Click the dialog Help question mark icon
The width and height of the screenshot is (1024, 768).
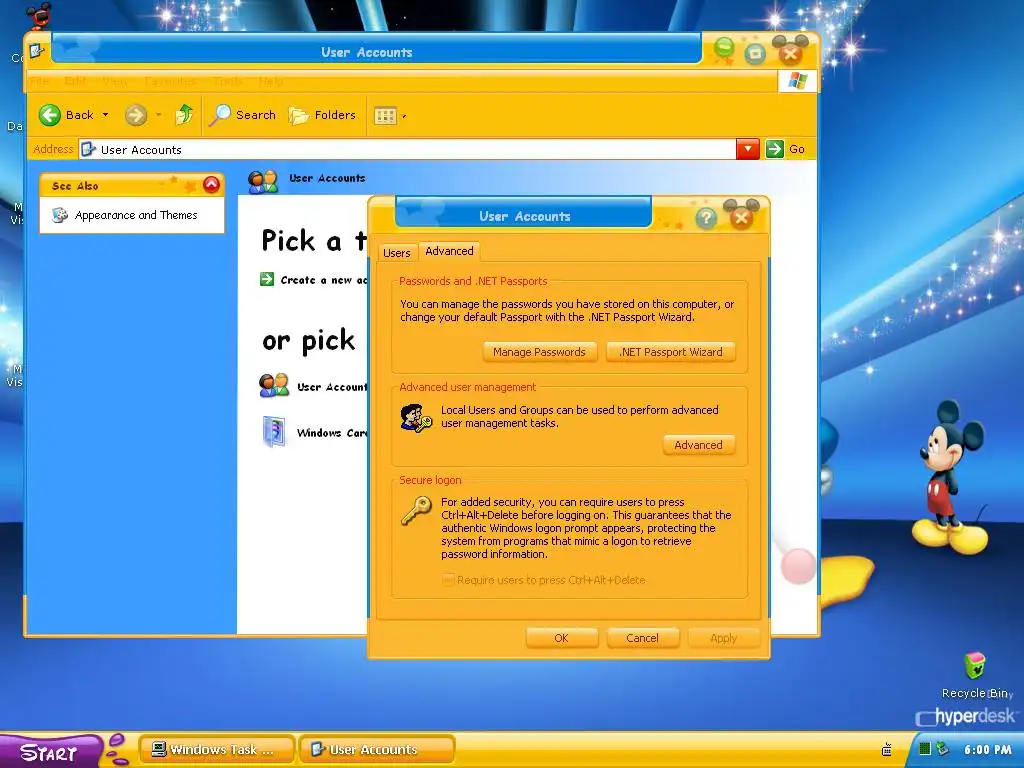(x=706, y=217)
